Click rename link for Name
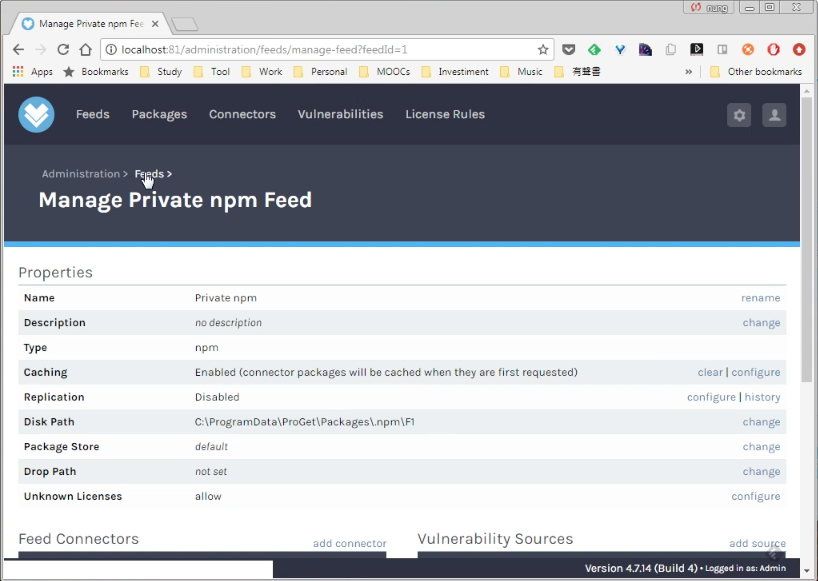Image resolution: width=818 pixels, height=581 pixels. (x=761, y=298)
